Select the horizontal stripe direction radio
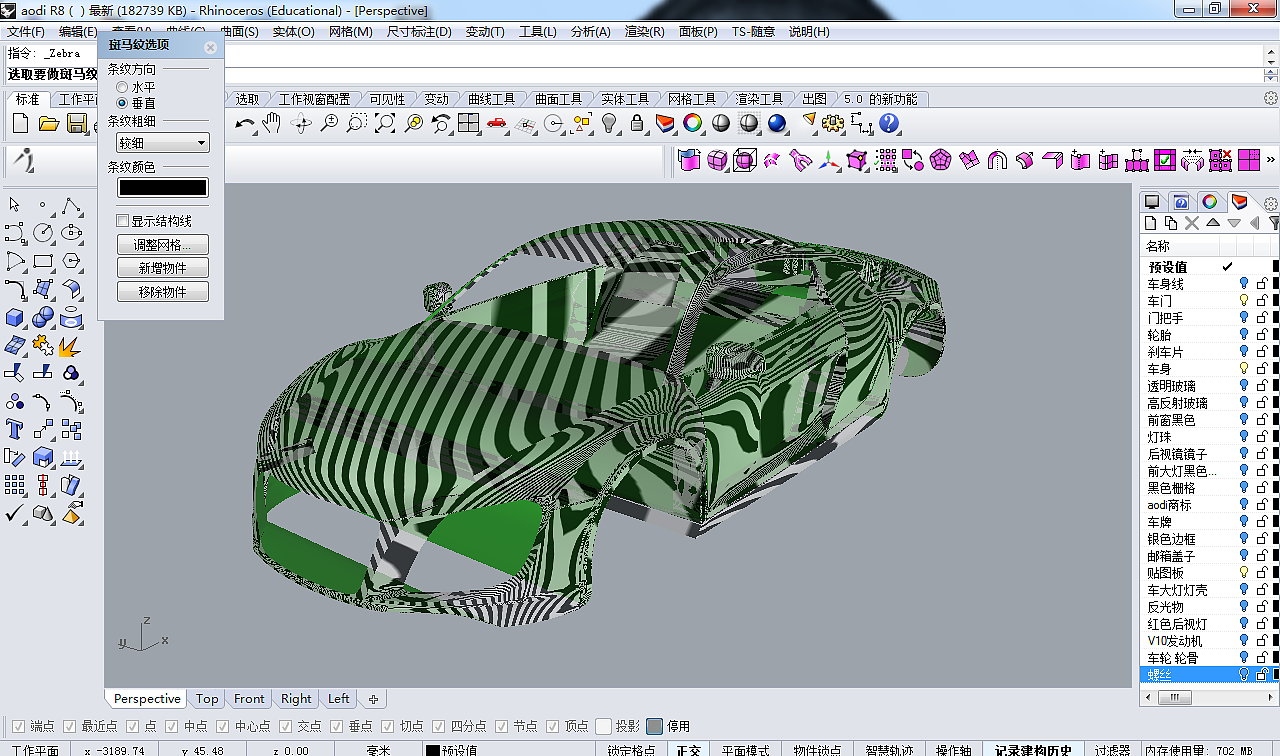The width and height of the screenshot is (1280, 756). coord(122,88)
